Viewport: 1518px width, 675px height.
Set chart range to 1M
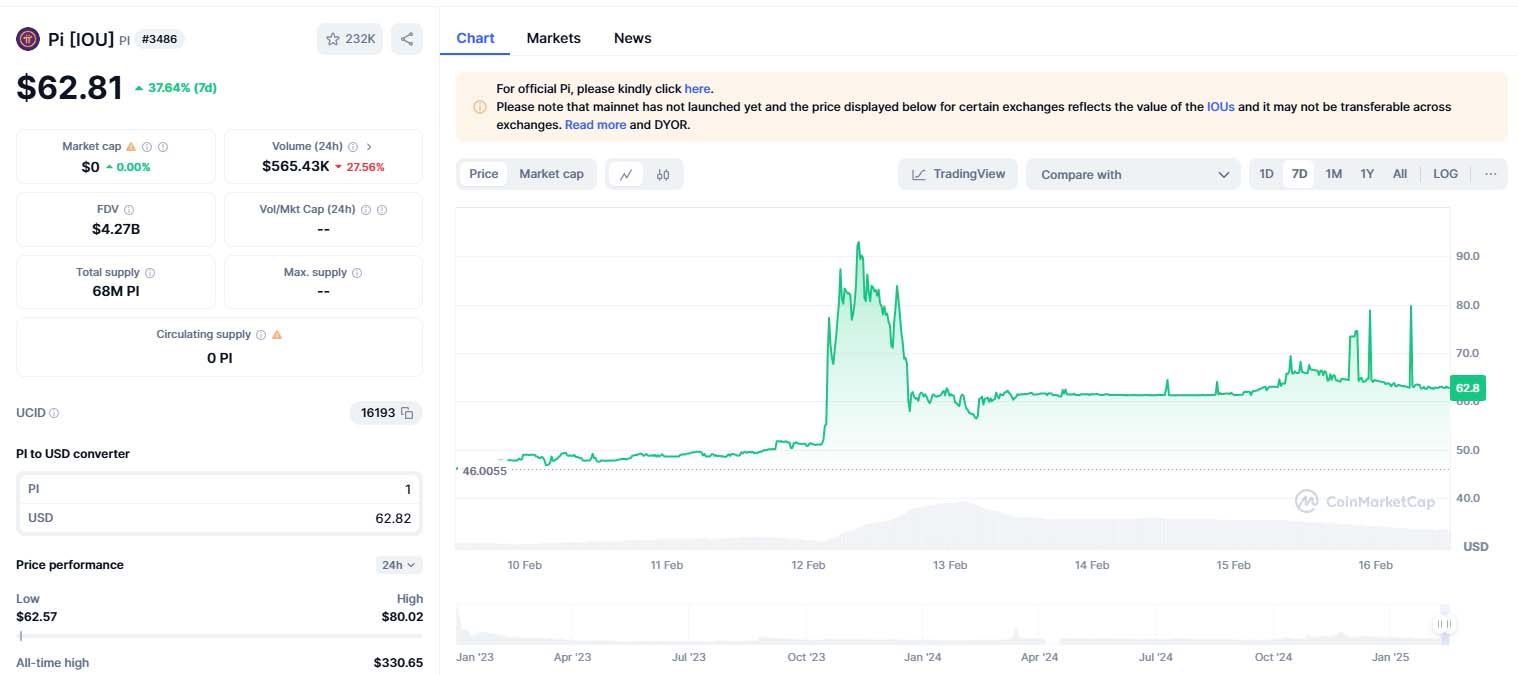point(1334,174)
